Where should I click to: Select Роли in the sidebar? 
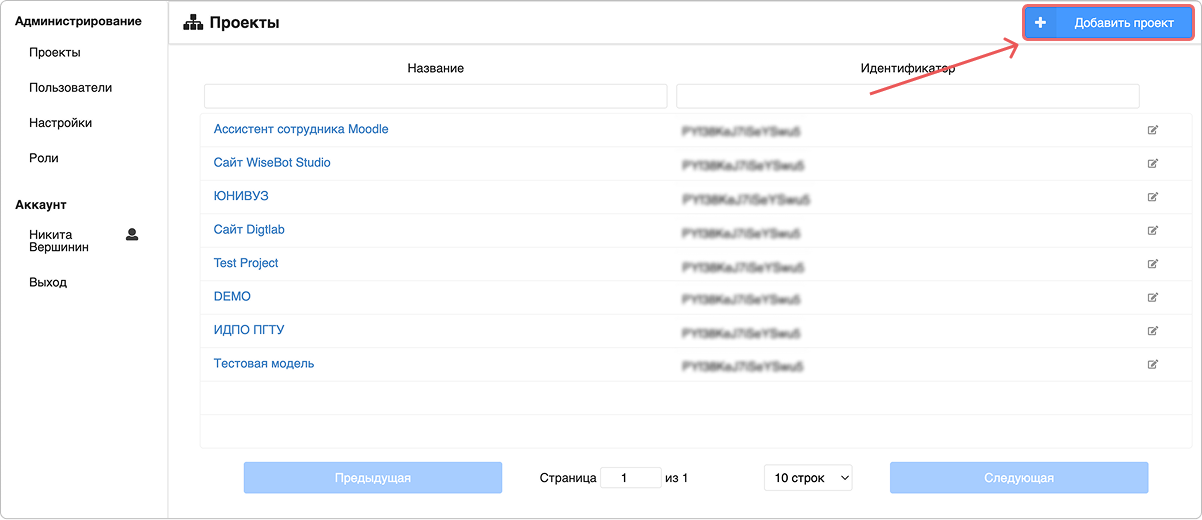[x=44, y=158]
